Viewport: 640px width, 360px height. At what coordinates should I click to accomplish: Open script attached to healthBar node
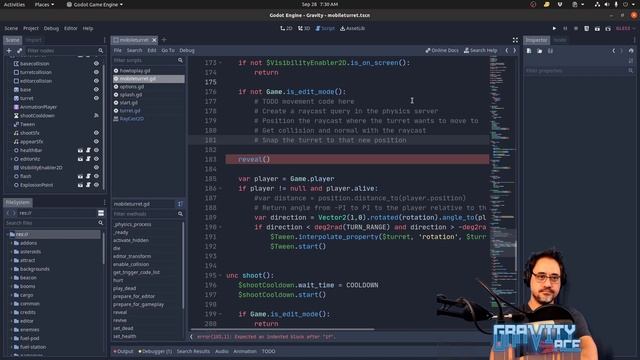pos(88,150)
